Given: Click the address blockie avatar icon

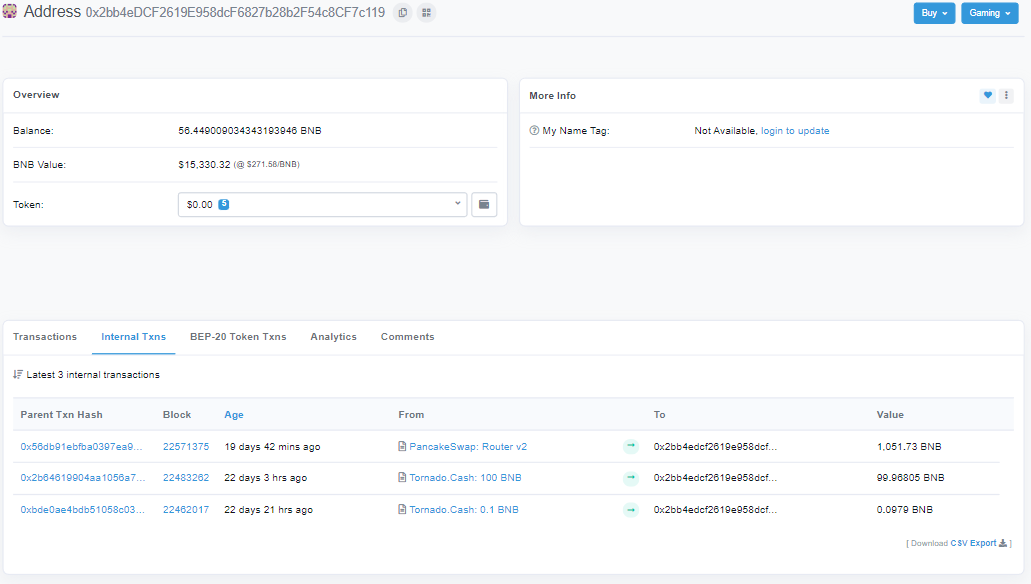Looking at the screenshot, I should tap(10, 11).
